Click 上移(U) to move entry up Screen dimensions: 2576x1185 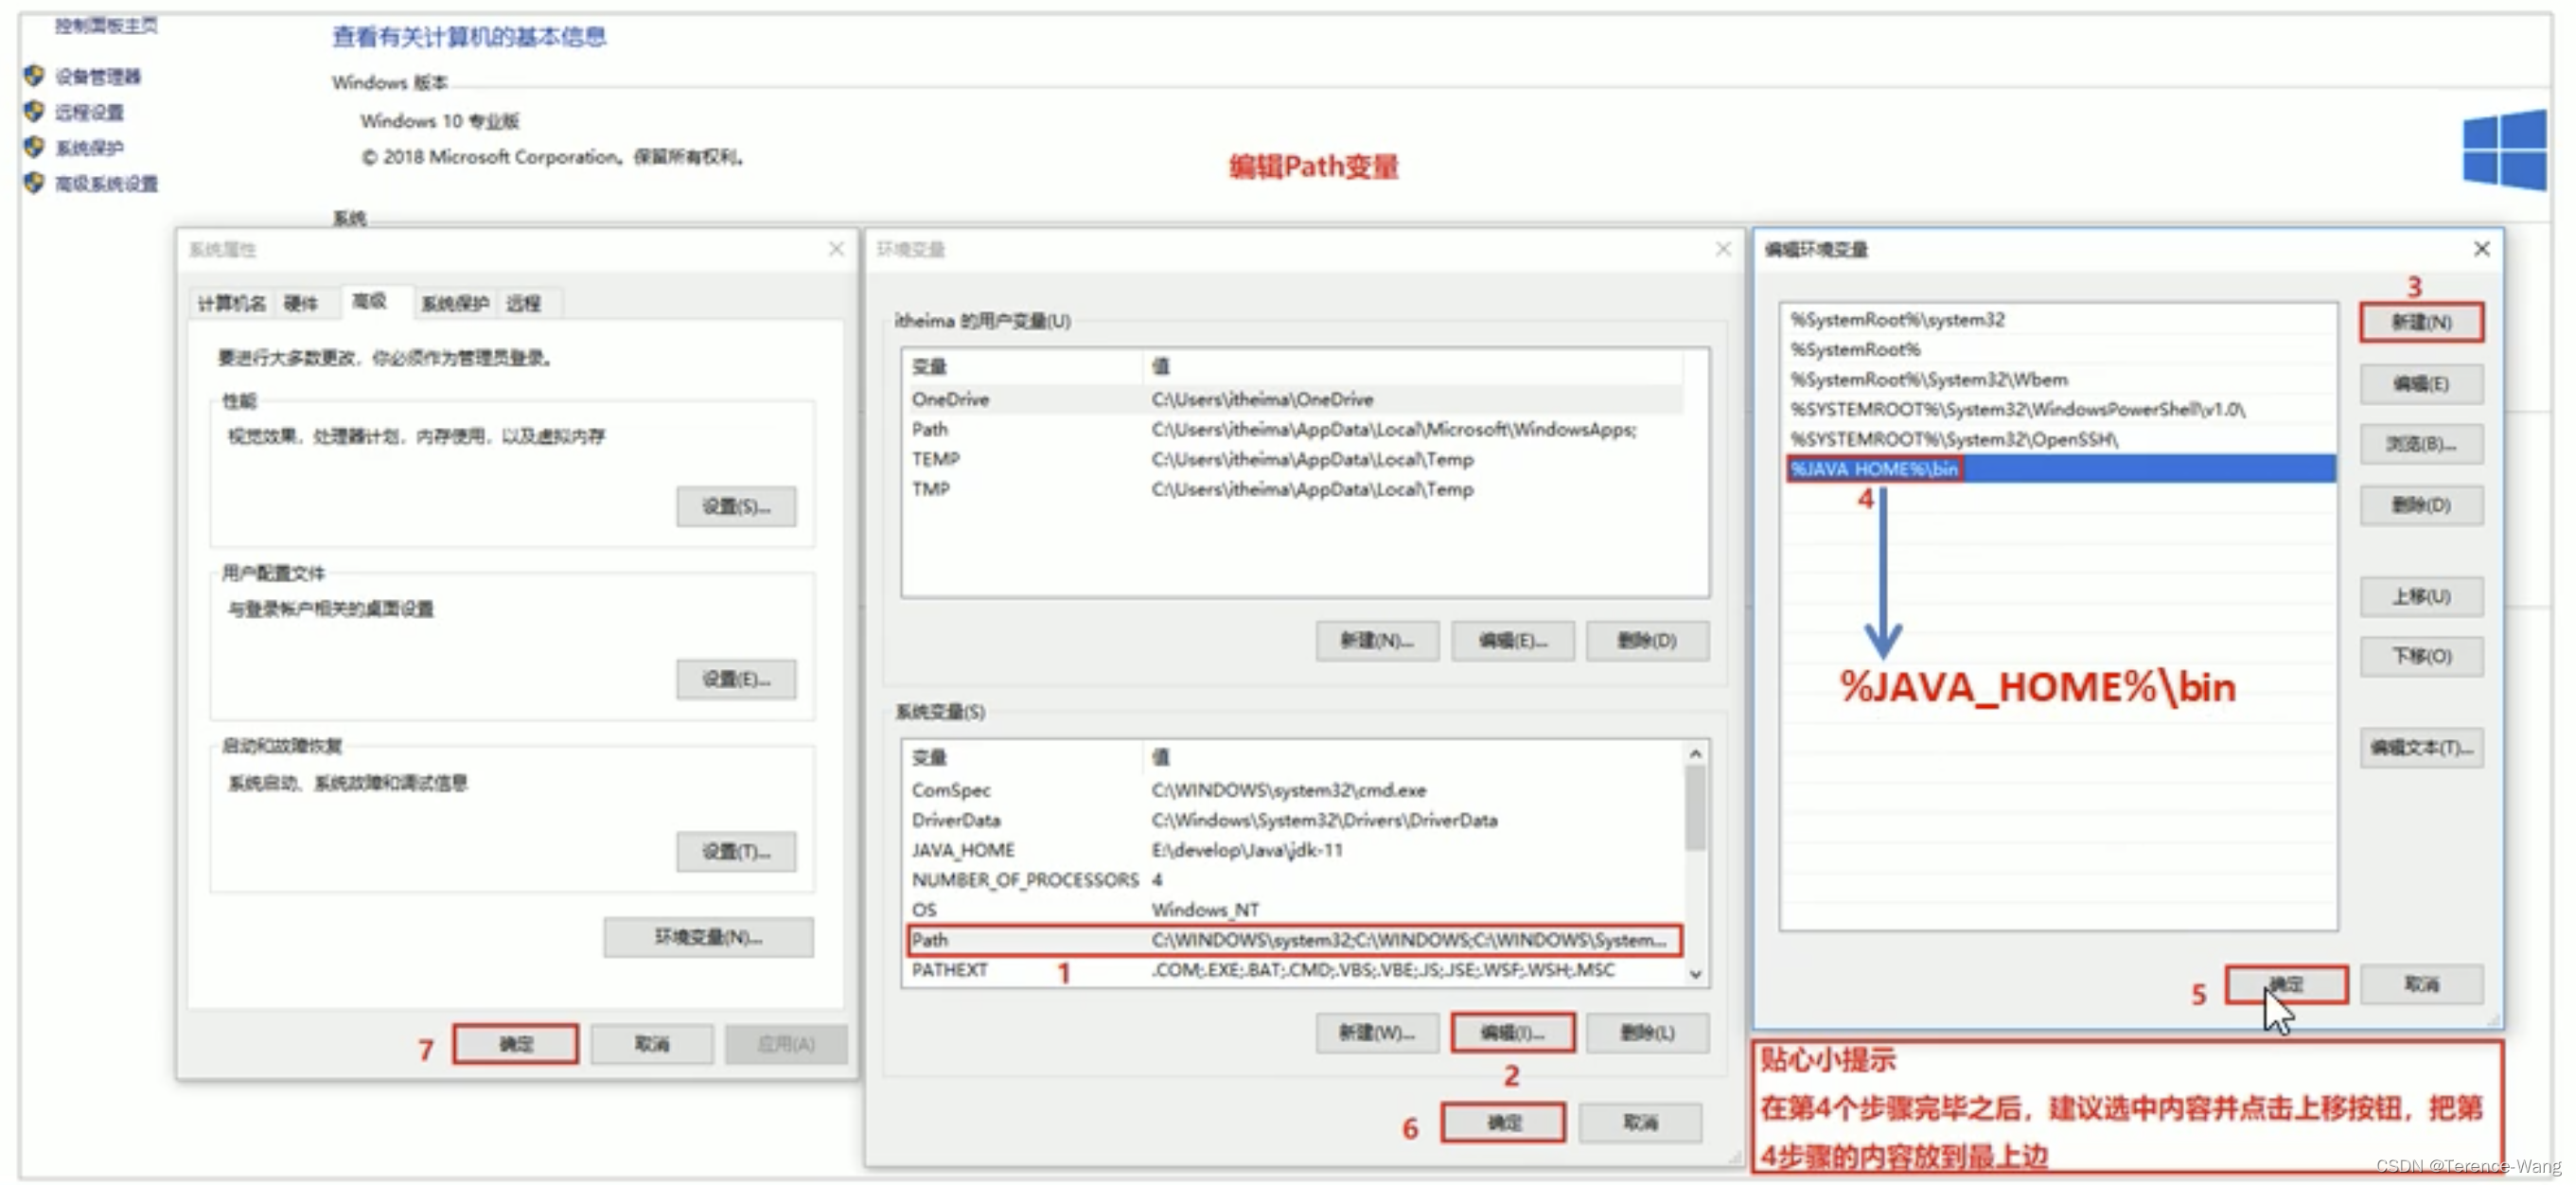point(2421,597)
